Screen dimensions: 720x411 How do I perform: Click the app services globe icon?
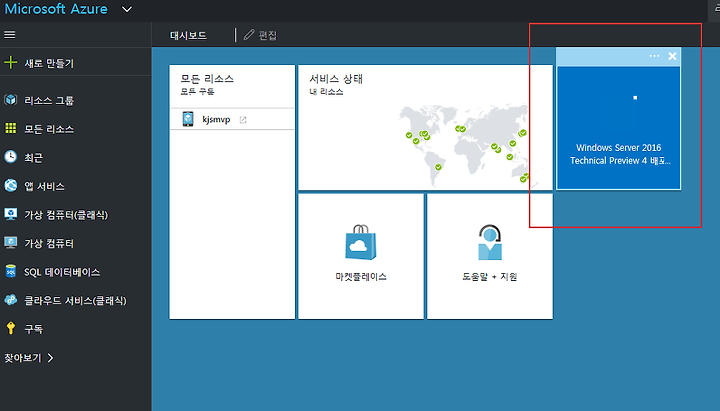[x=11, y=186]
